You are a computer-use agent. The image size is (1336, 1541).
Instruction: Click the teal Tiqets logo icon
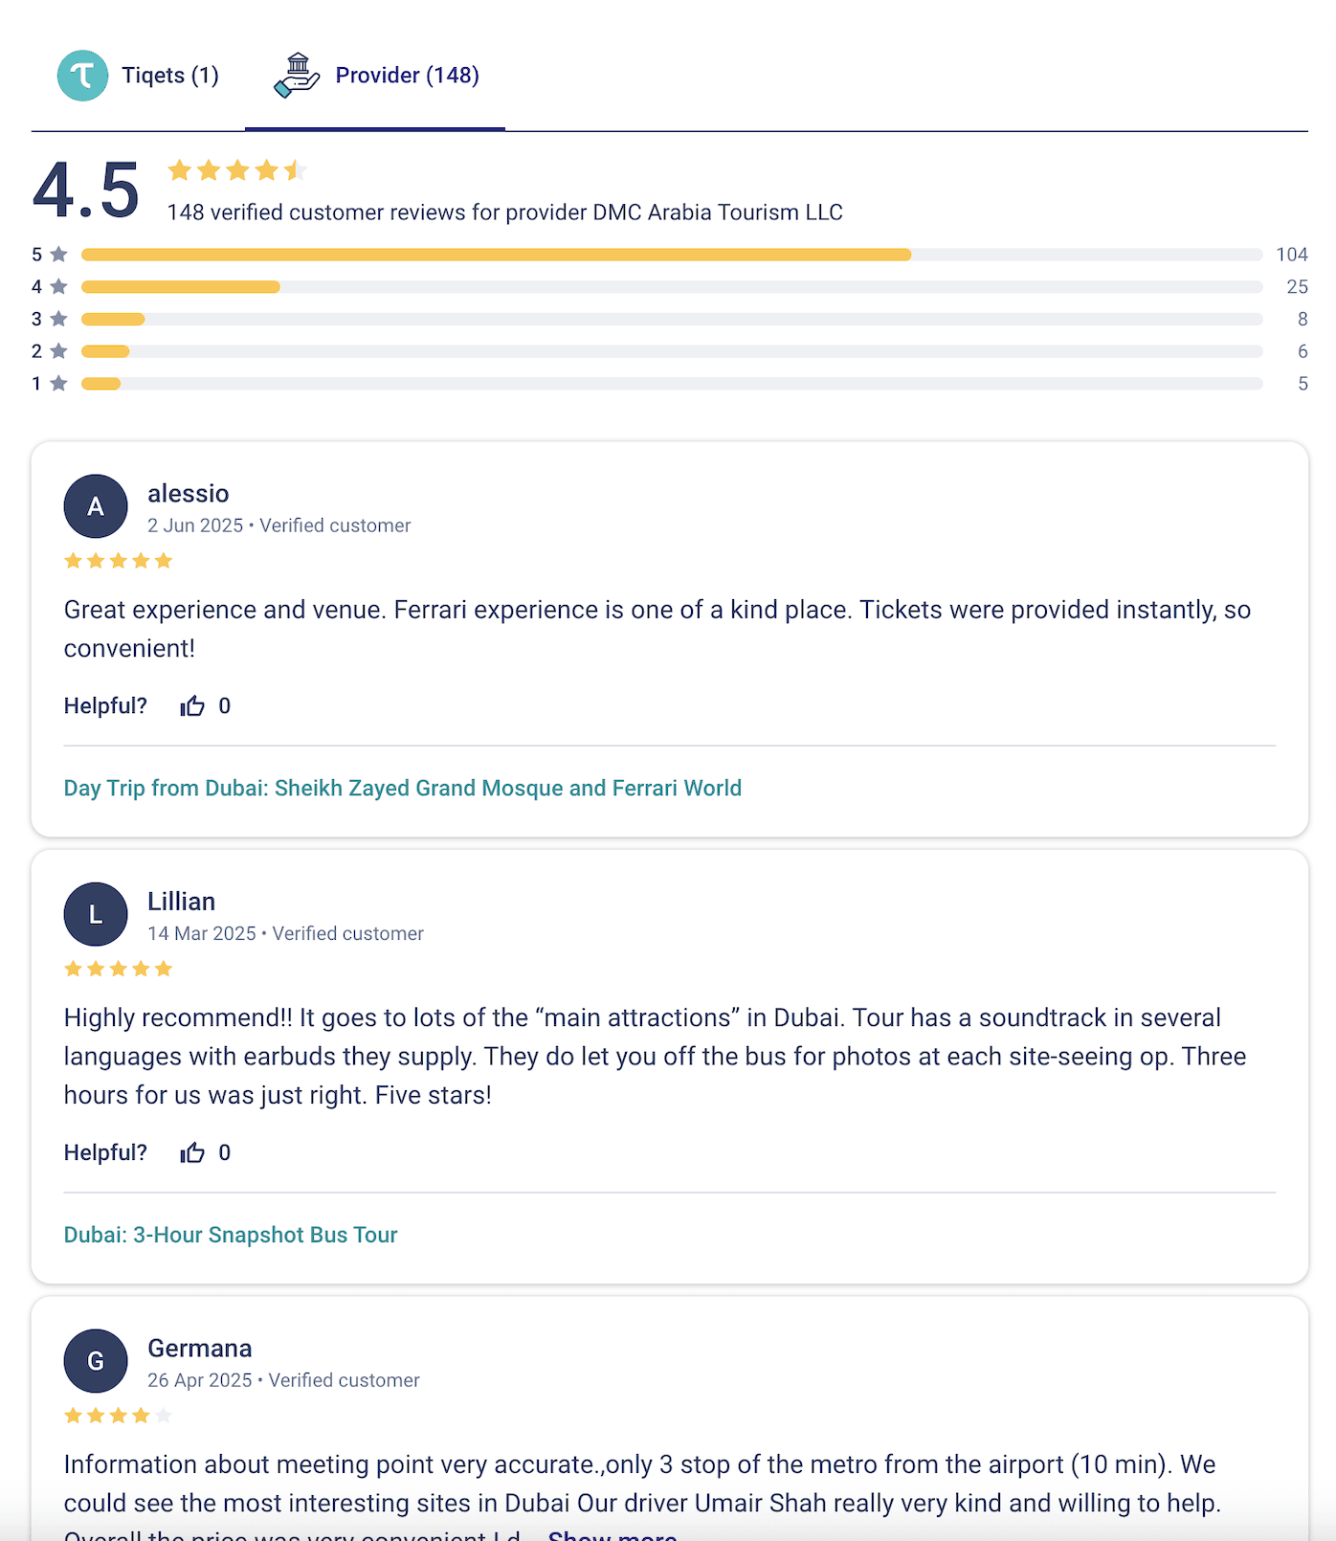coord(82,76)
